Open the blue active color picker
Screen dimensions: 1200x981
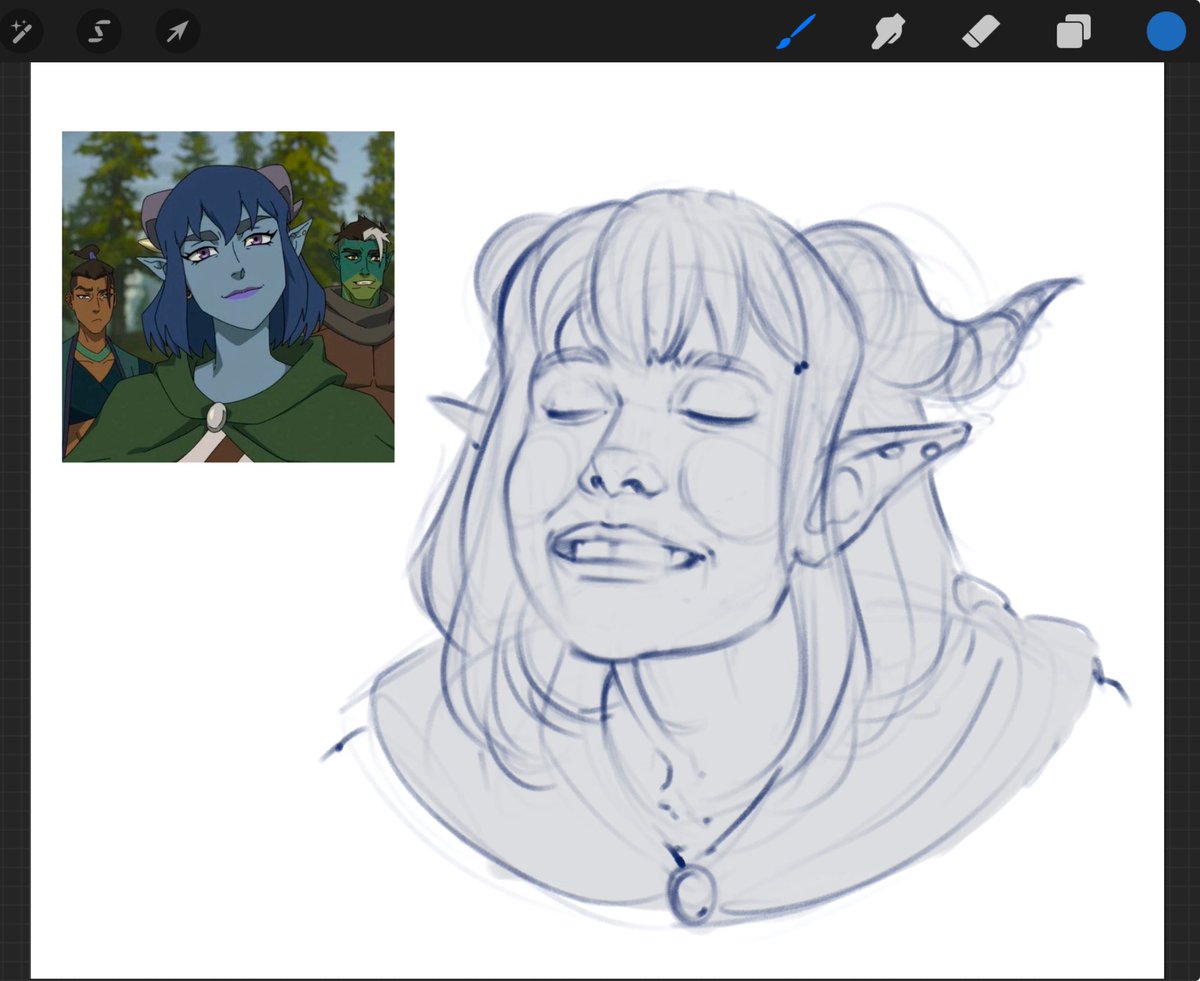pos(1166,32)
